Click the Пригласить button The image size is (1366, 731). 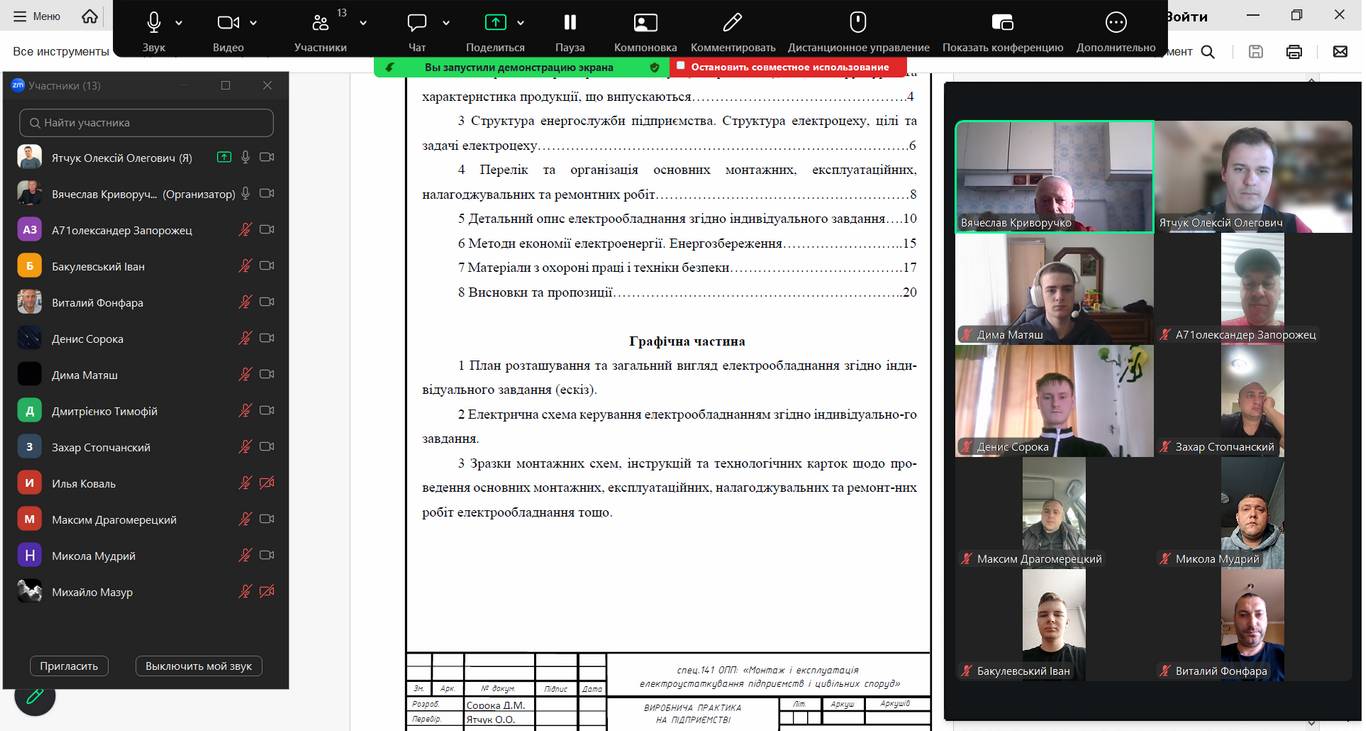pos(69,666)
